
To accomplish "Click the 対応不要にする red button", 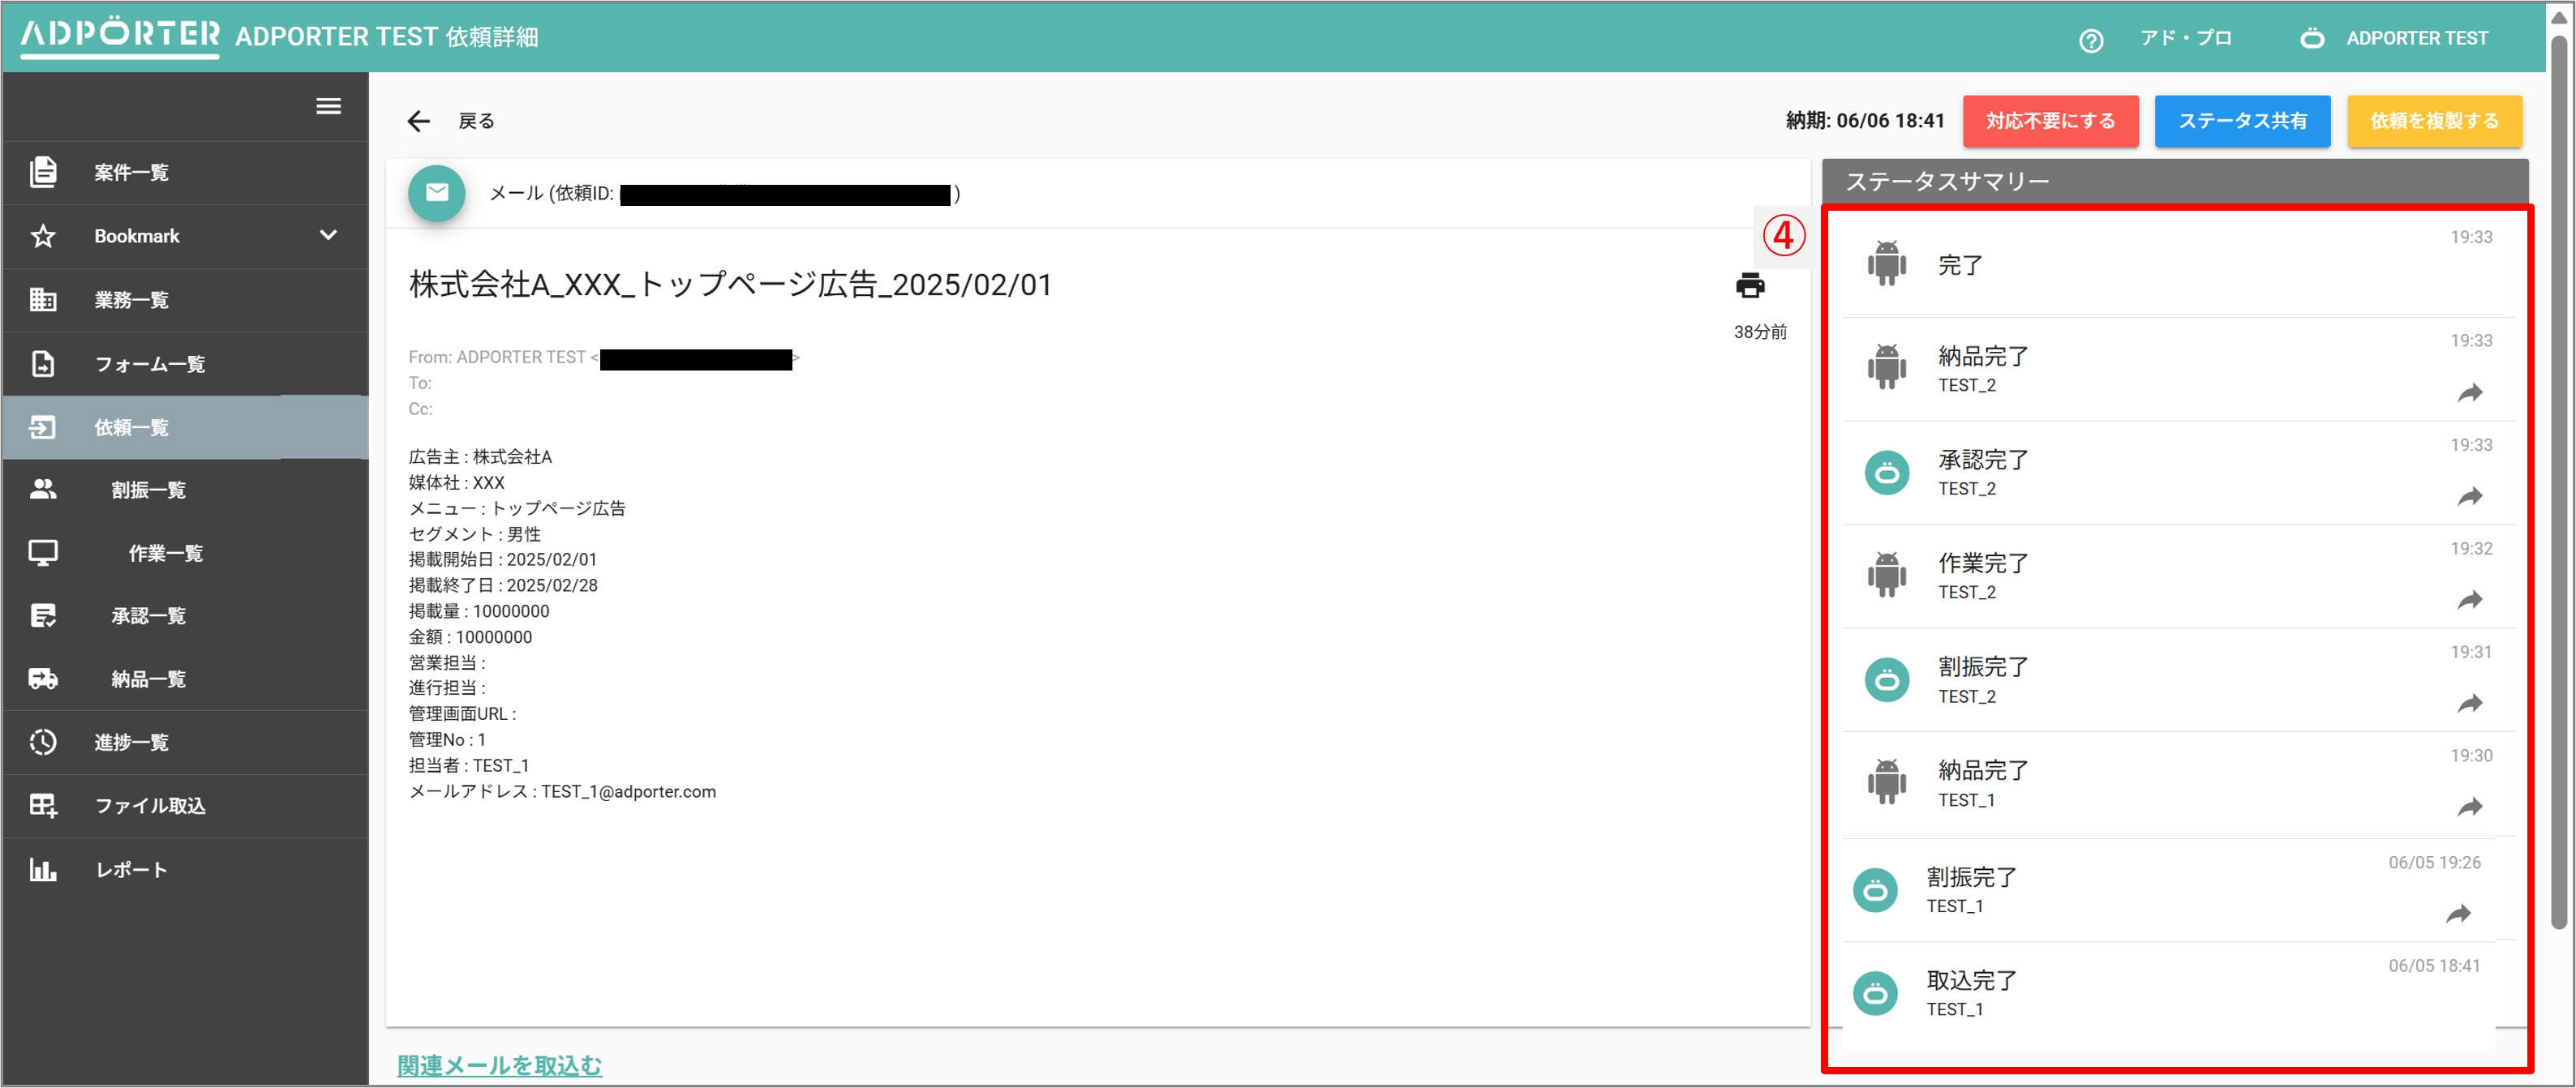I will (x=2050, y=120).
